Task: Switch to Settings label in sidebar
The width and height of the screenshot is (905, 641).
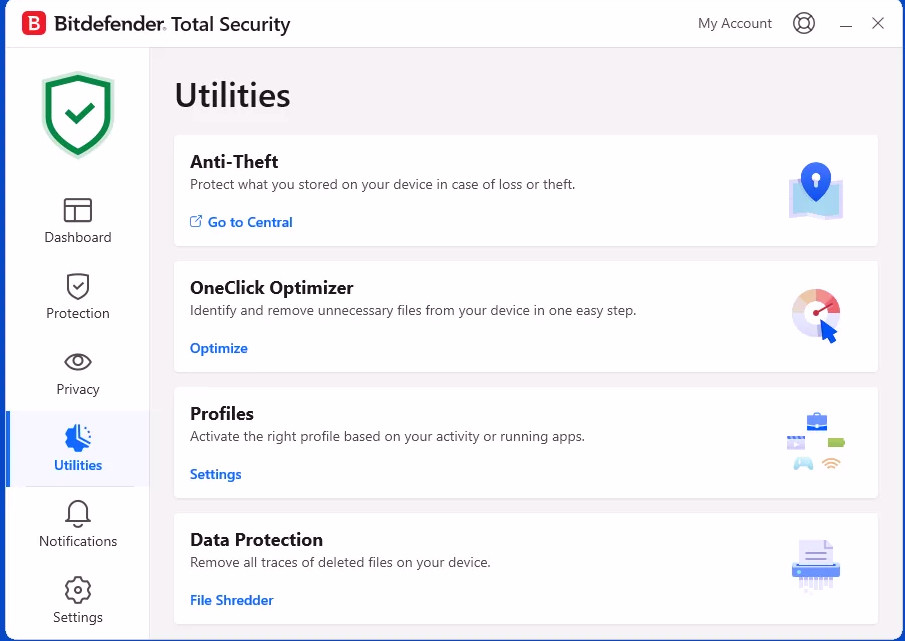Action: coord(78,617)
